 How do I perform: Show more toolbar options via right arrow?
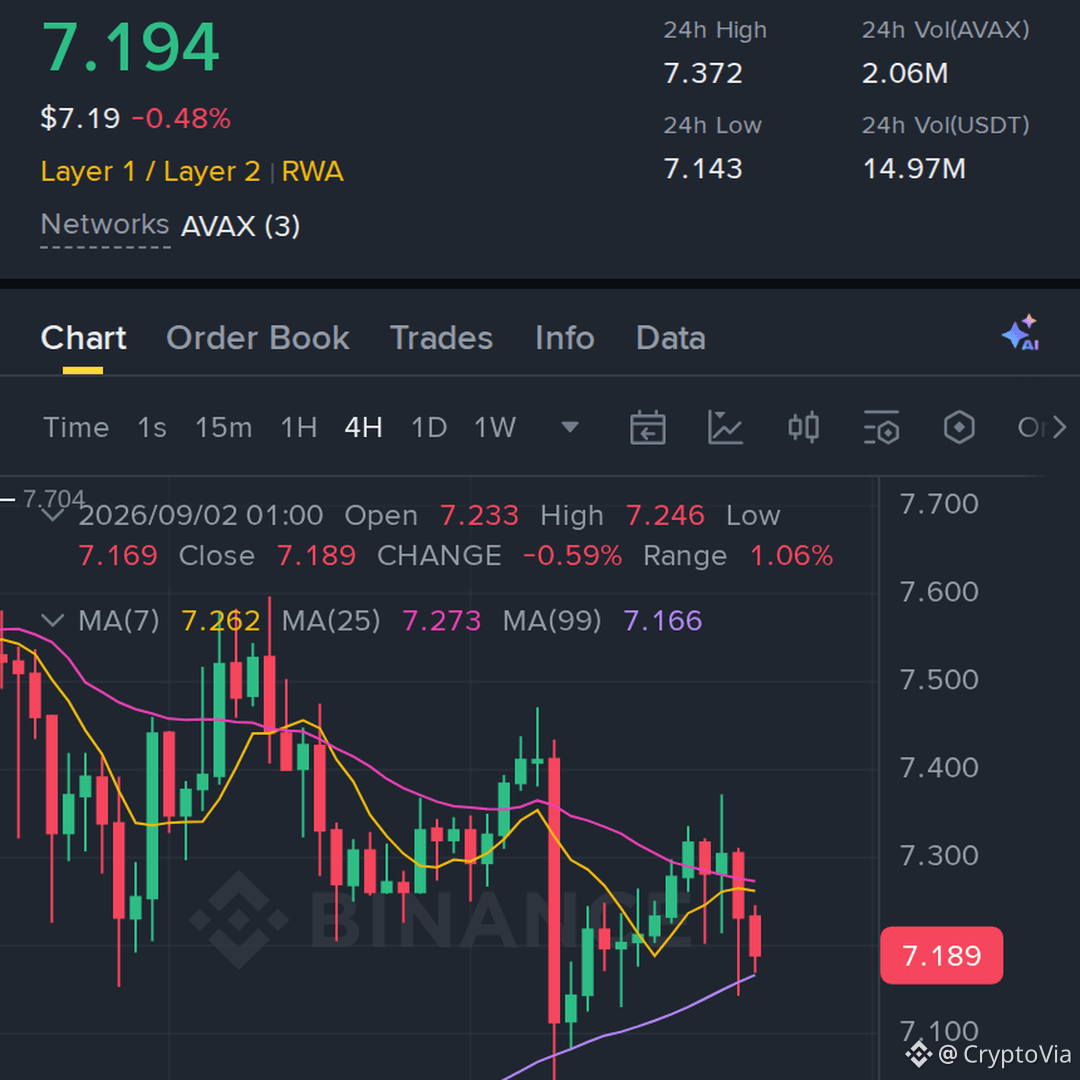coord(1059,428)
